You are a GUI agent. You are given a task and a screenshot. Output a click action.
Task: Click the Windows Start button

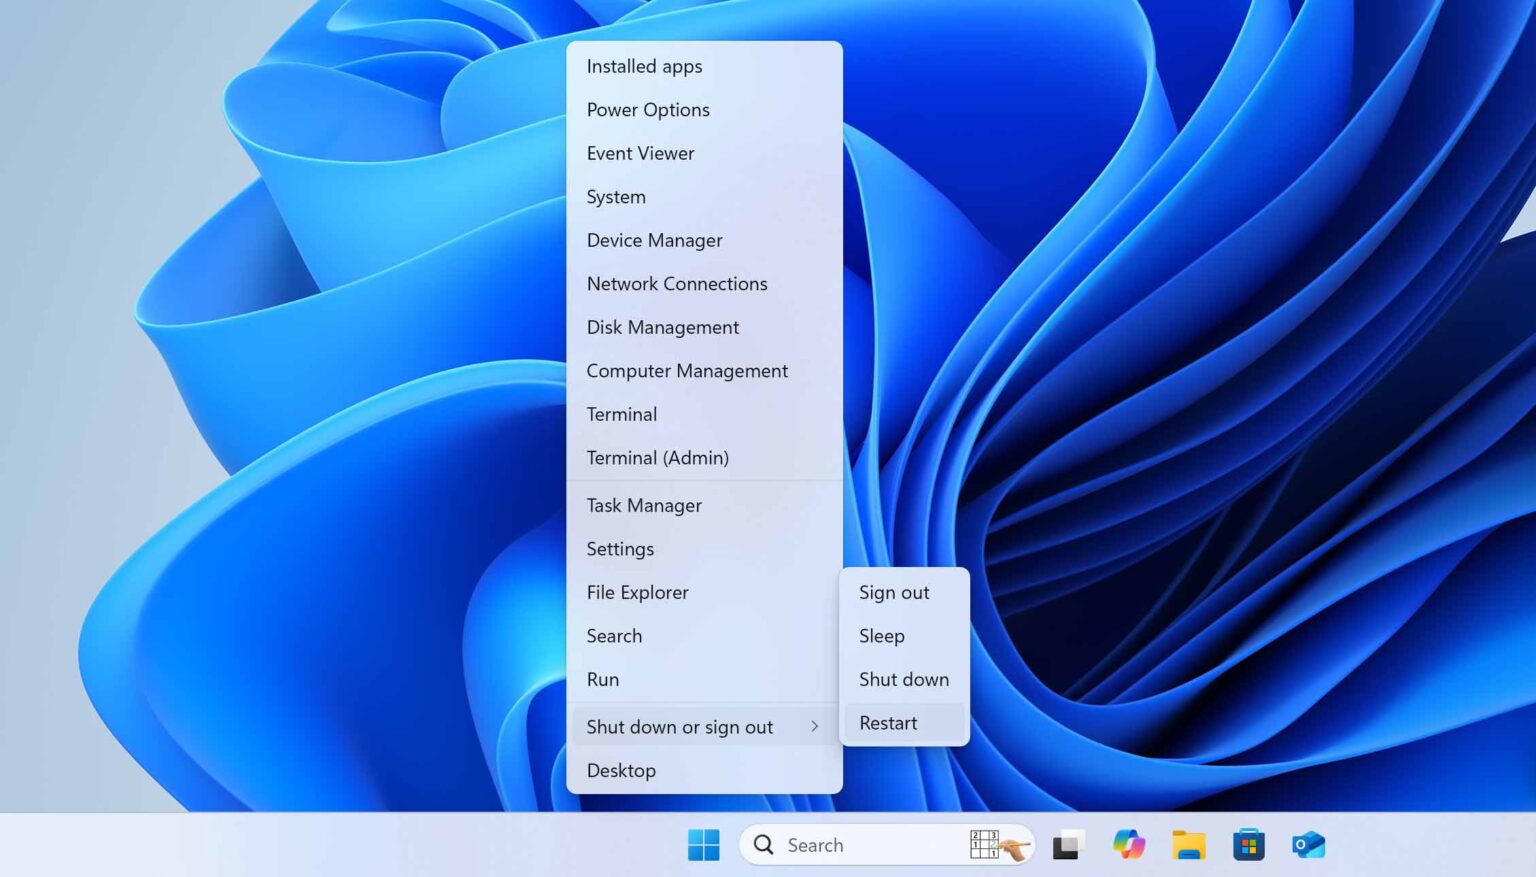[703, 845]
